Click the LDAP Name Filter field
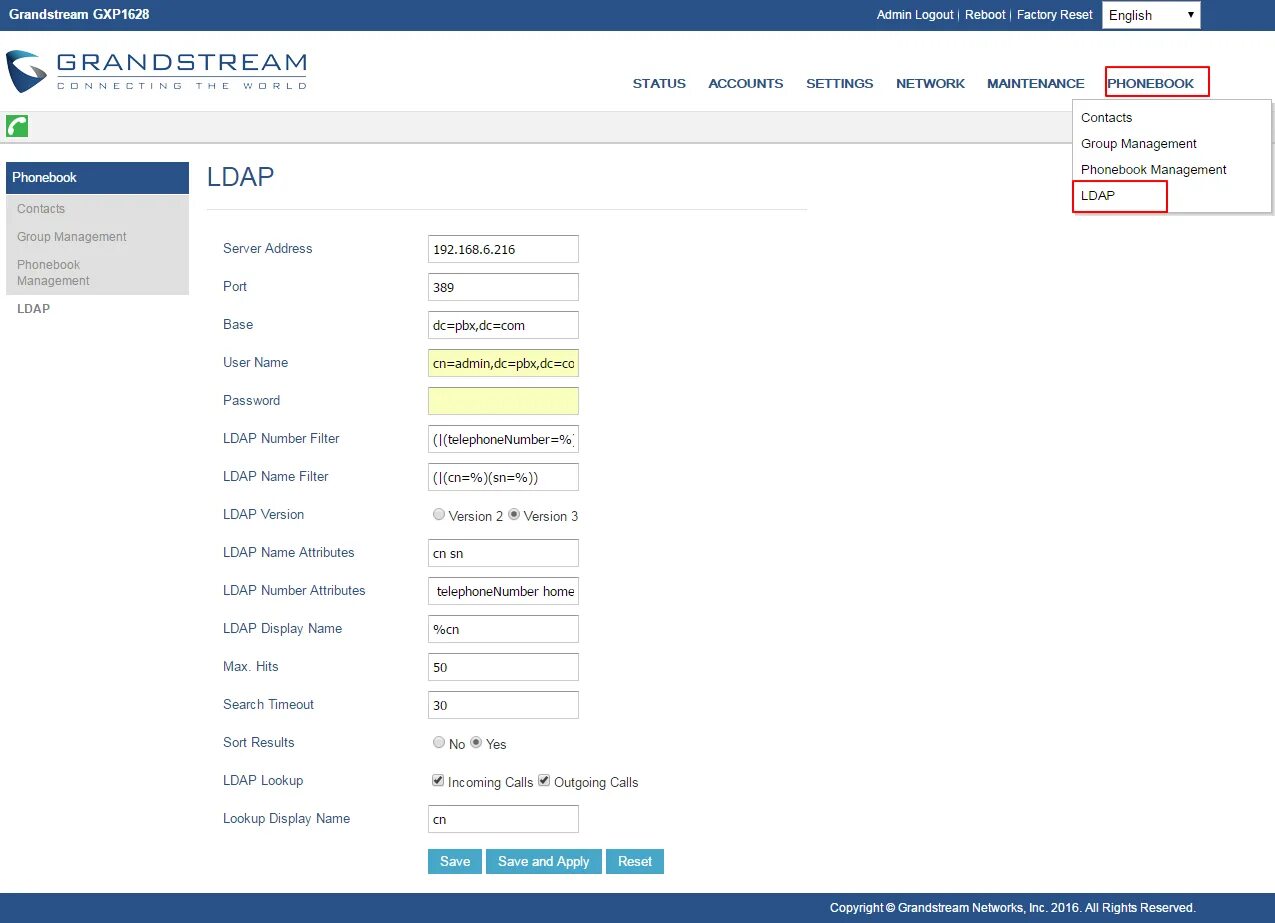This screenshot has height=923, width=1275. (x=503, y=477)
